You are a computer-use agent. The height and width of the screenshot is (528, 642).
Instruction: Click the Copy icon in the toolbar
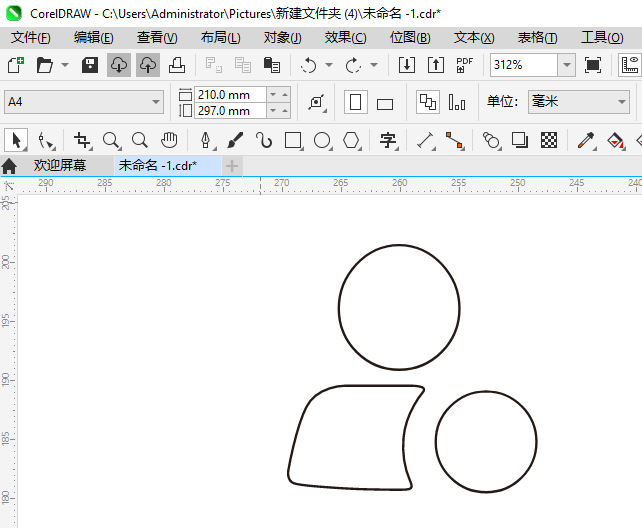click(x=243, y=65)
